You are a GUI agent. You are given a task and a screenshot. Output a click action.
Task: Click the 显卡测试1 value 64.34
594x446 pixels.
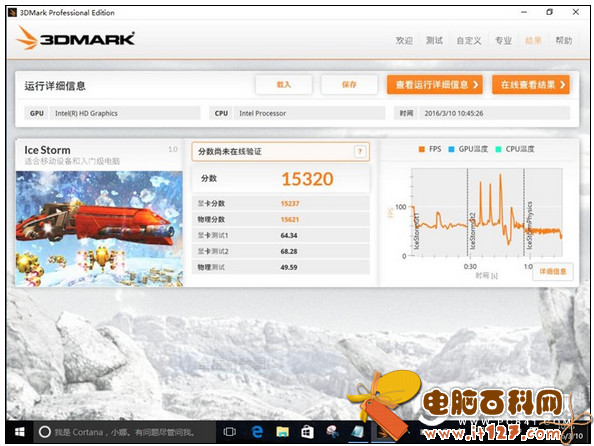click(289, 235)
